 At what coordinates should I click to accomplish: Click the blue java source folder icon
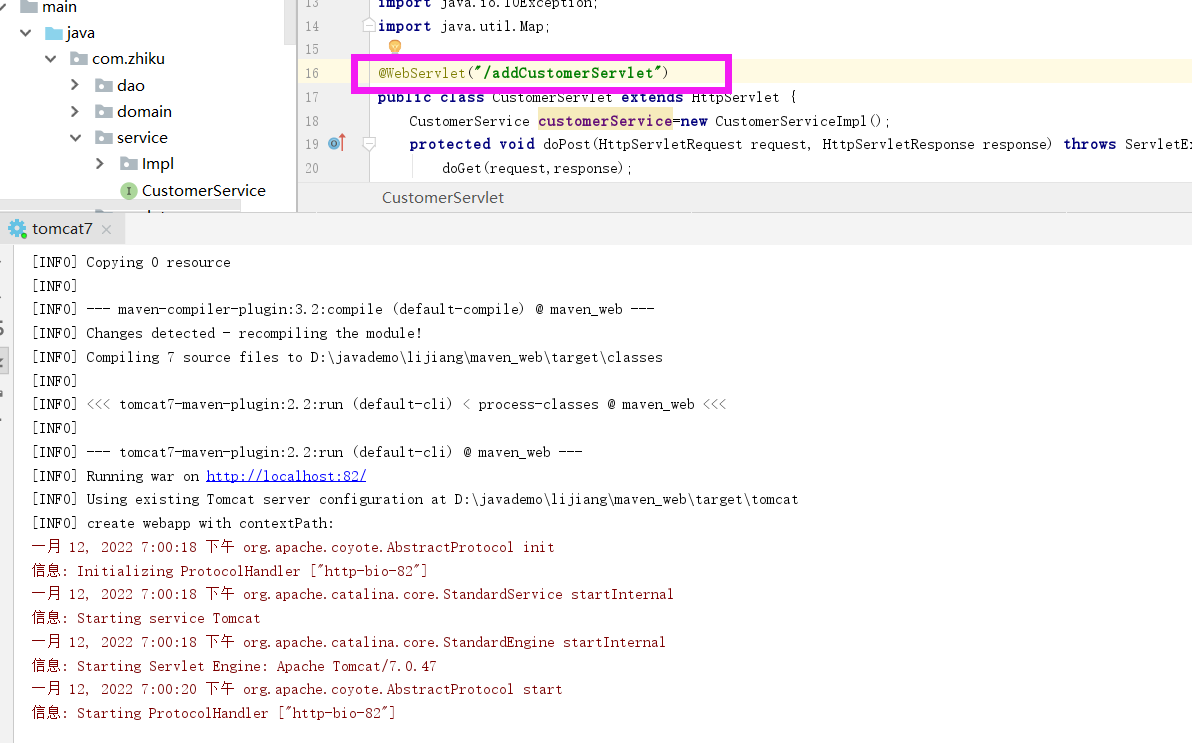pos(53,33)
